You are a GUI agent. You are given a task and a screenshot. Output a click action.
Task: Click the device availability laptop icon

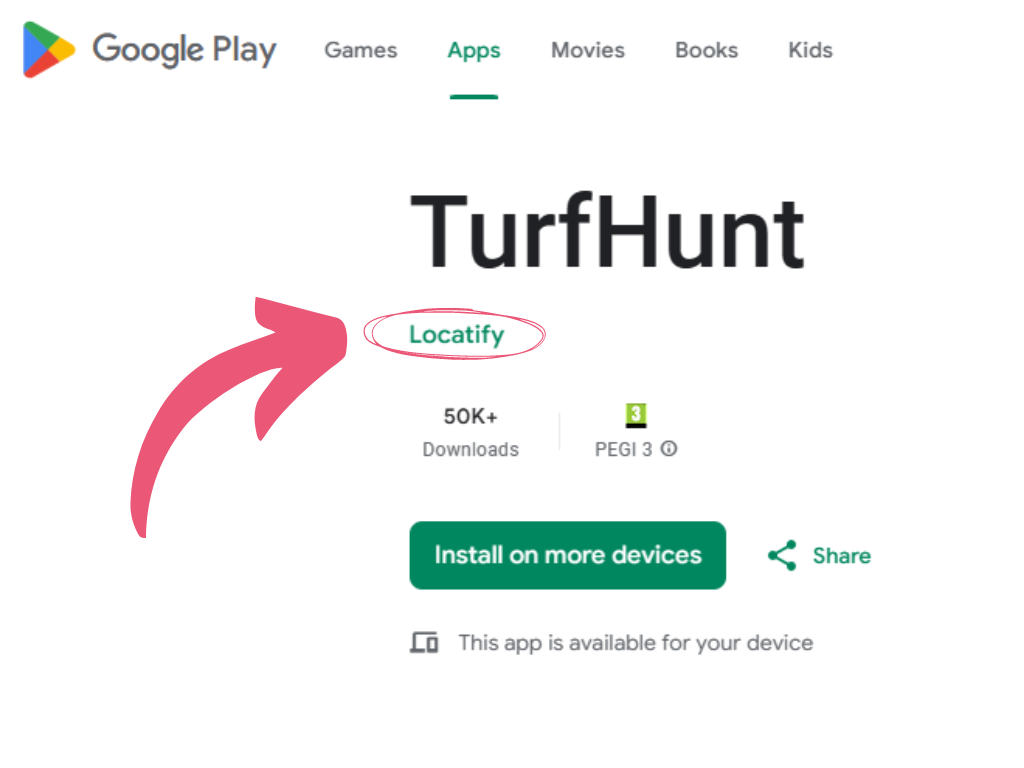424,642
